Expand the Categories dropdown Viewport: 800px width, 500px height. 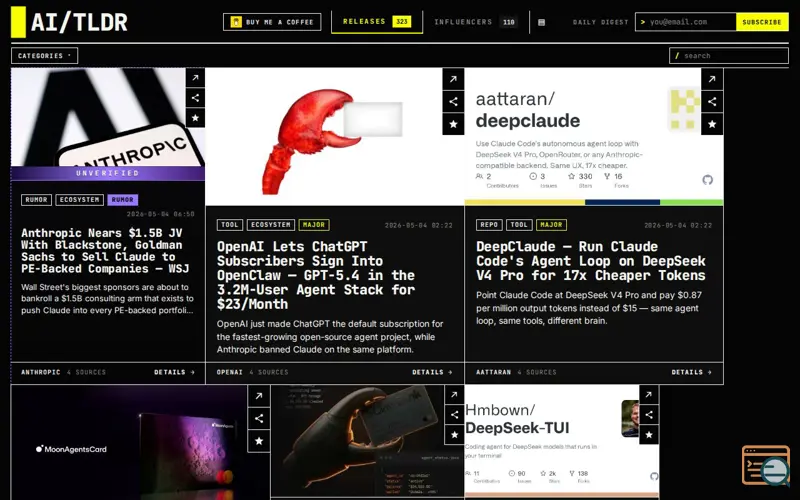click(44, 56)
